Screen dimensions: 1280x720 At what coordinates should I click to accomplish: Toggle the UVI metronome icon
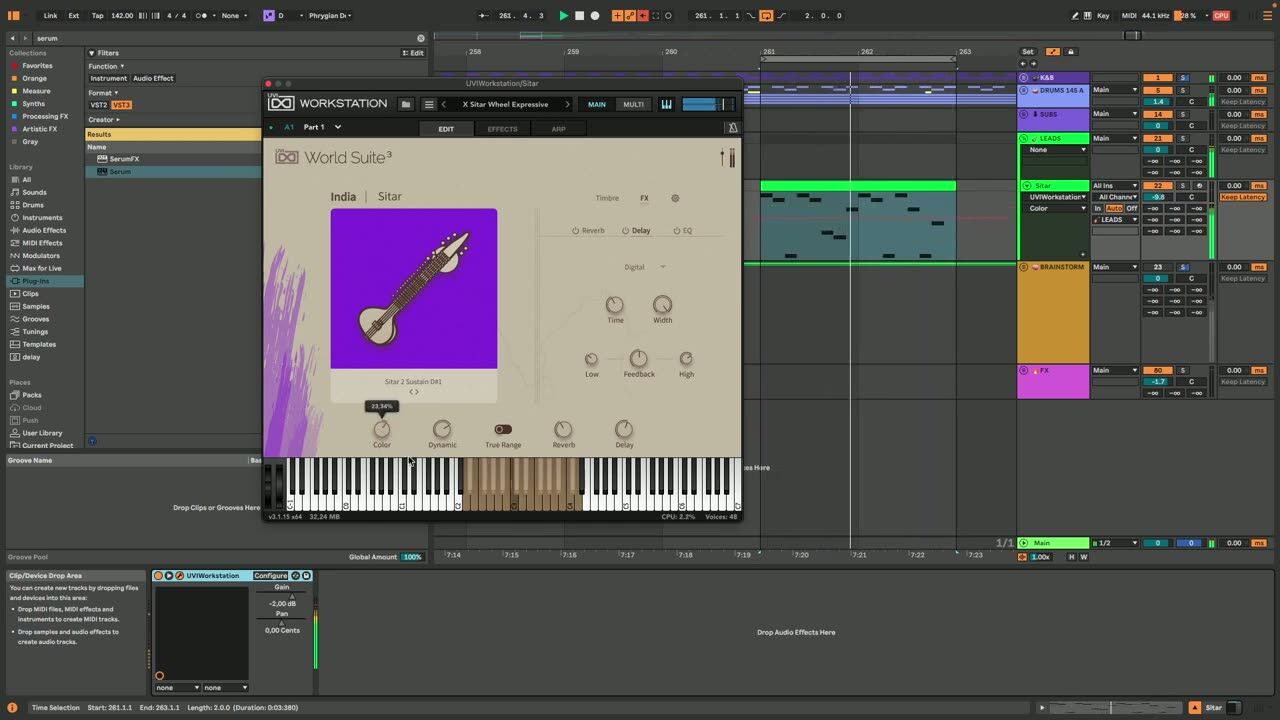coord(732,128)
